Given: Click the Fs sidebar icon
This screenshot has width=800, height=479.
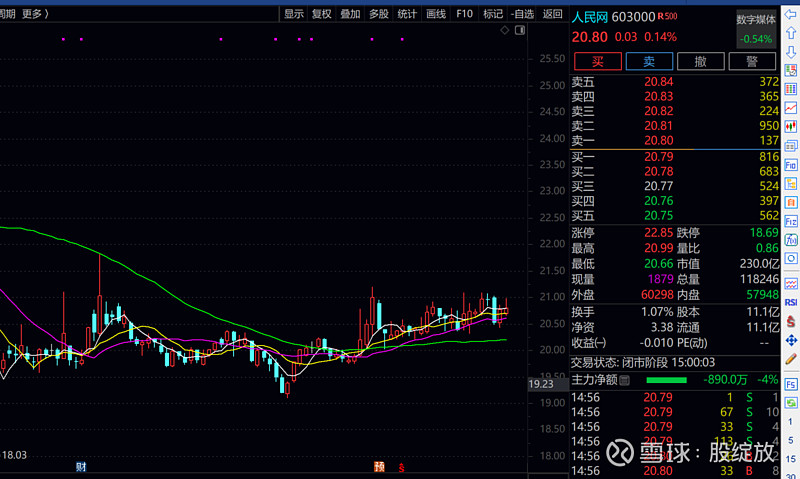Looking at the screenshot, I should point(790,384).
